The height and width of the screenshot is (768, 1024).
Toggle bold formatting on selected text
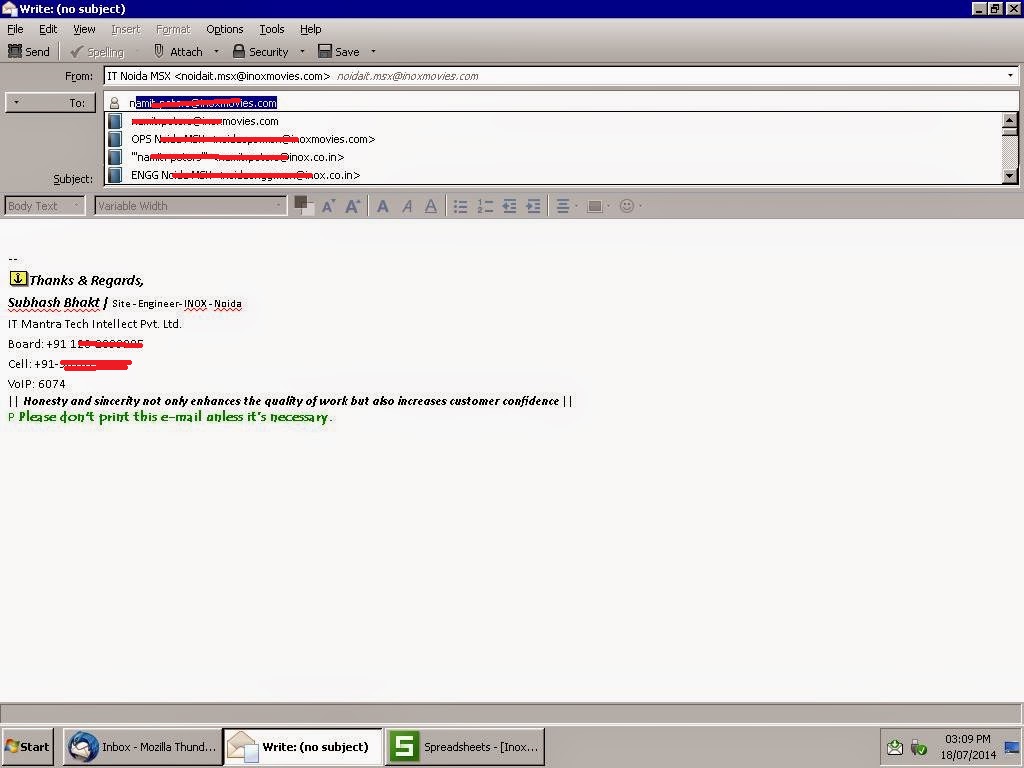(x=383, y=205)
